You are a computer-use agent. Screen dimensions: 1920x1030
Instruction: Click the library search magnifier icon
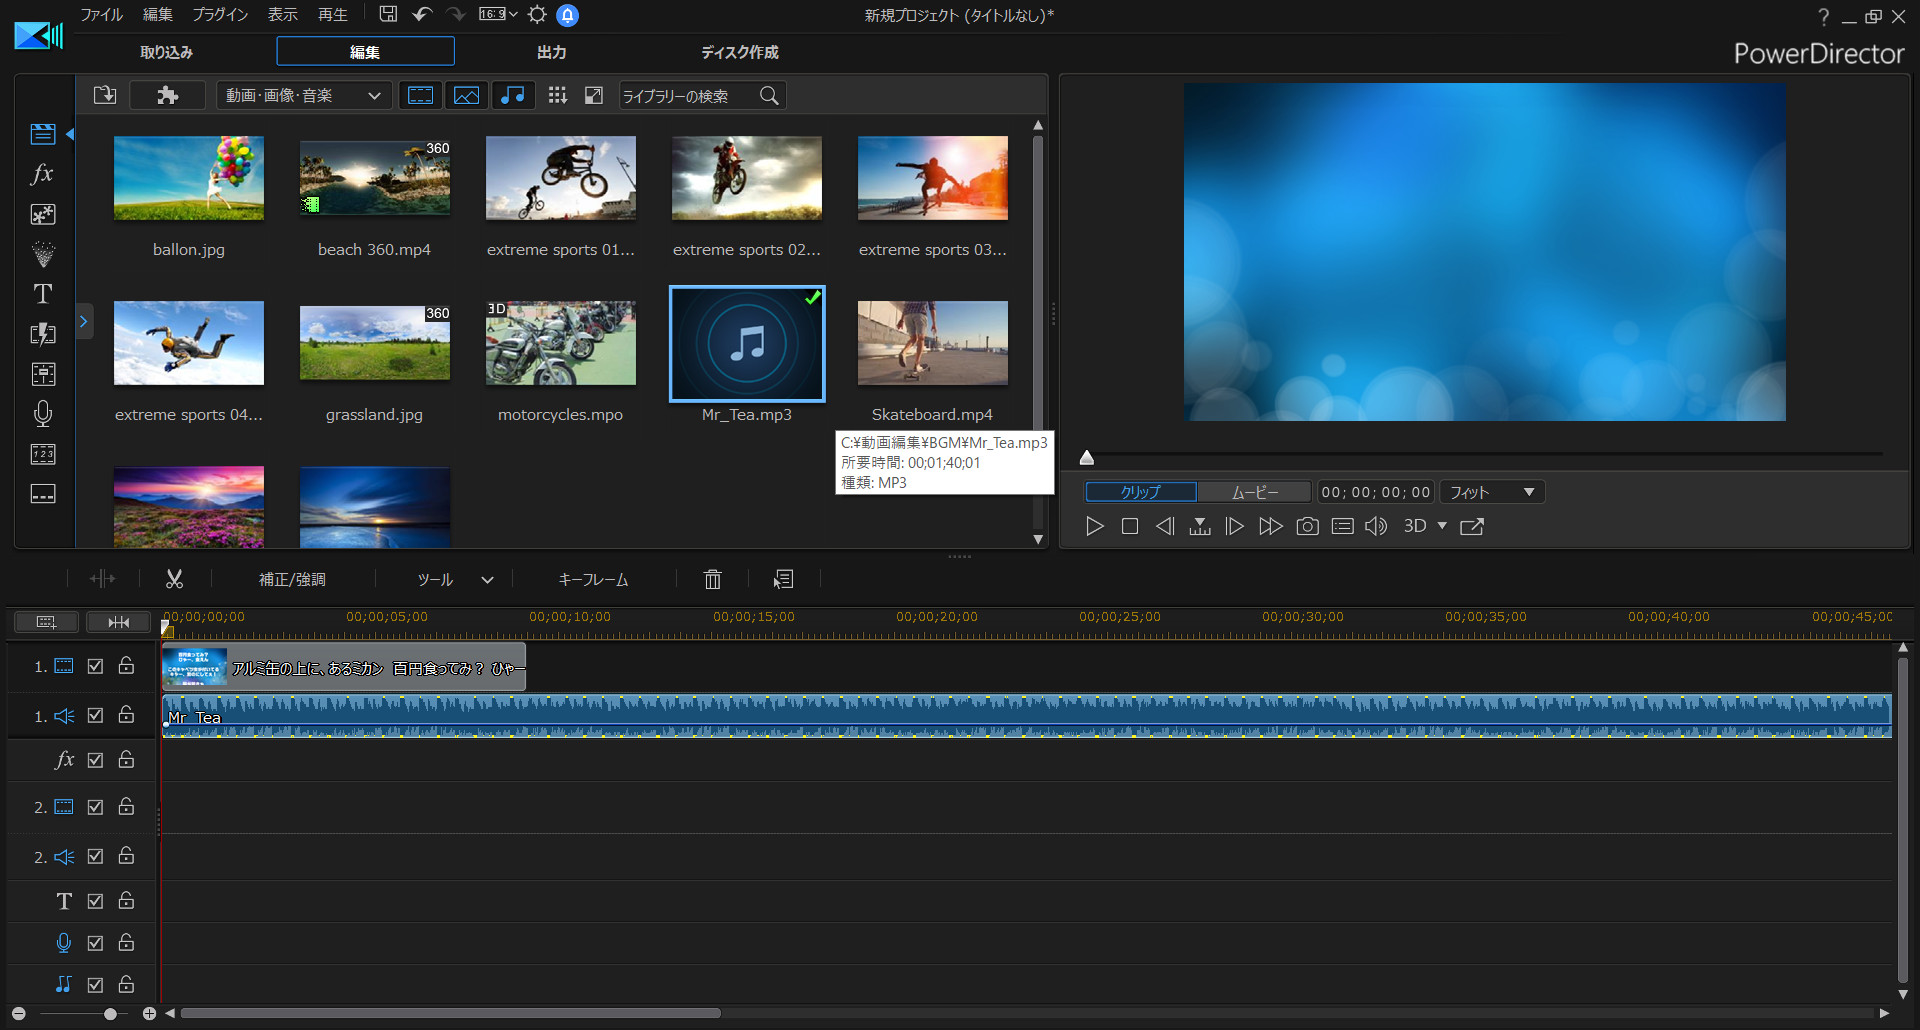(769, 95)
